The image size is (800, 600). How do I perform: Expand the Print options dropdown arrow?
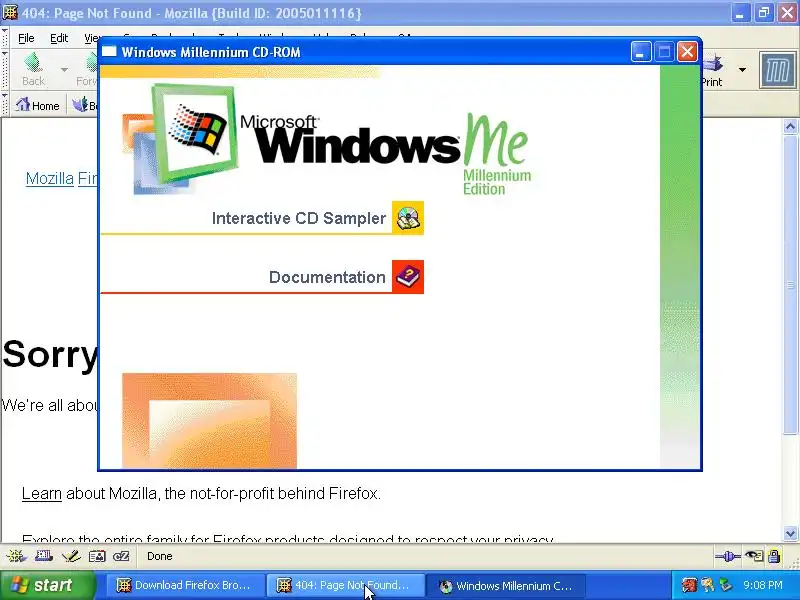[x=742, y=69]
